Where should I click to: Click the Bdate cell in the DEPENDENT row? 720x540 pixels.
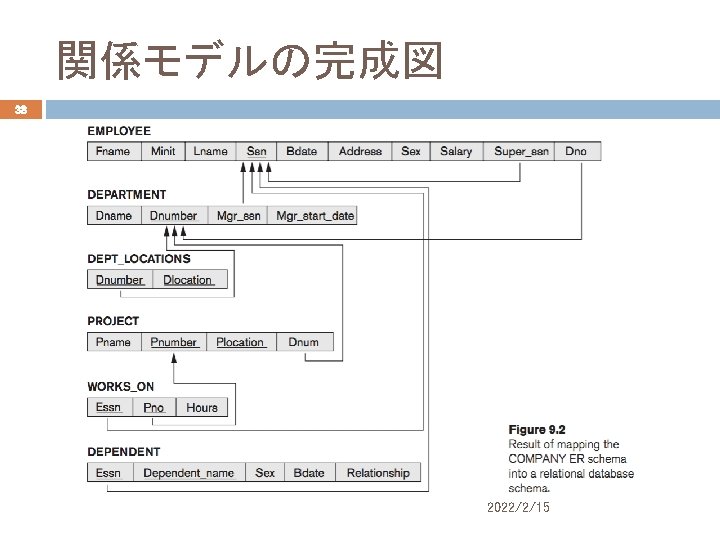(310, 472)
